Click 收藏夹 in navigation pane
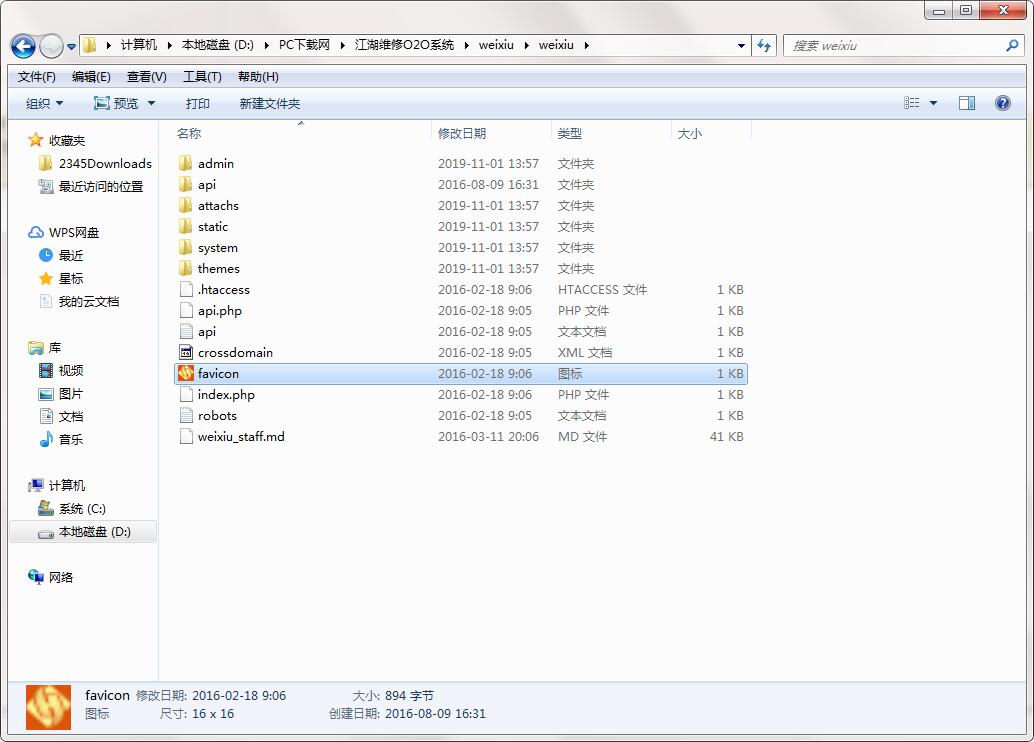The image size is (1034, 742). pos(67,140)
